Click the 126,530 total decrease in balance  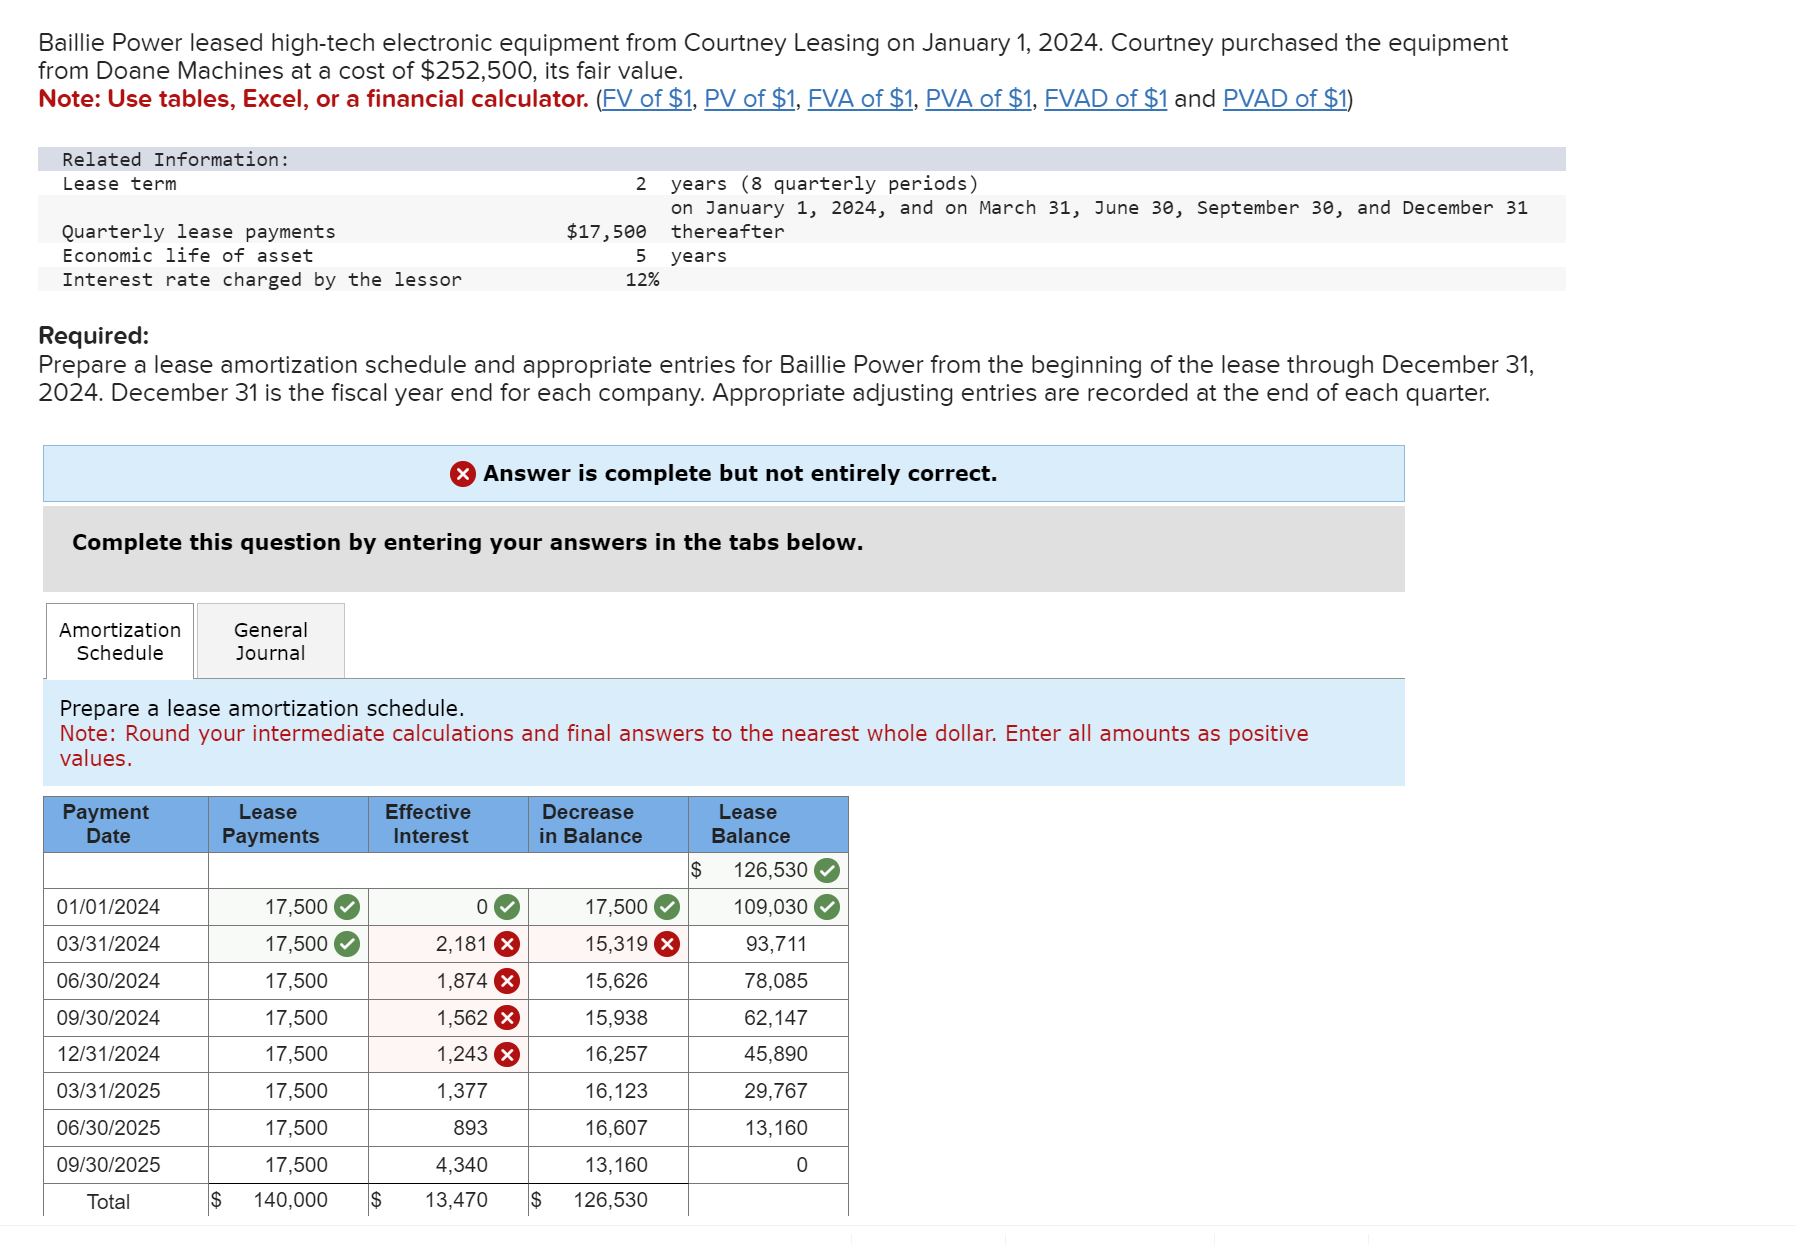(610, 1200)
